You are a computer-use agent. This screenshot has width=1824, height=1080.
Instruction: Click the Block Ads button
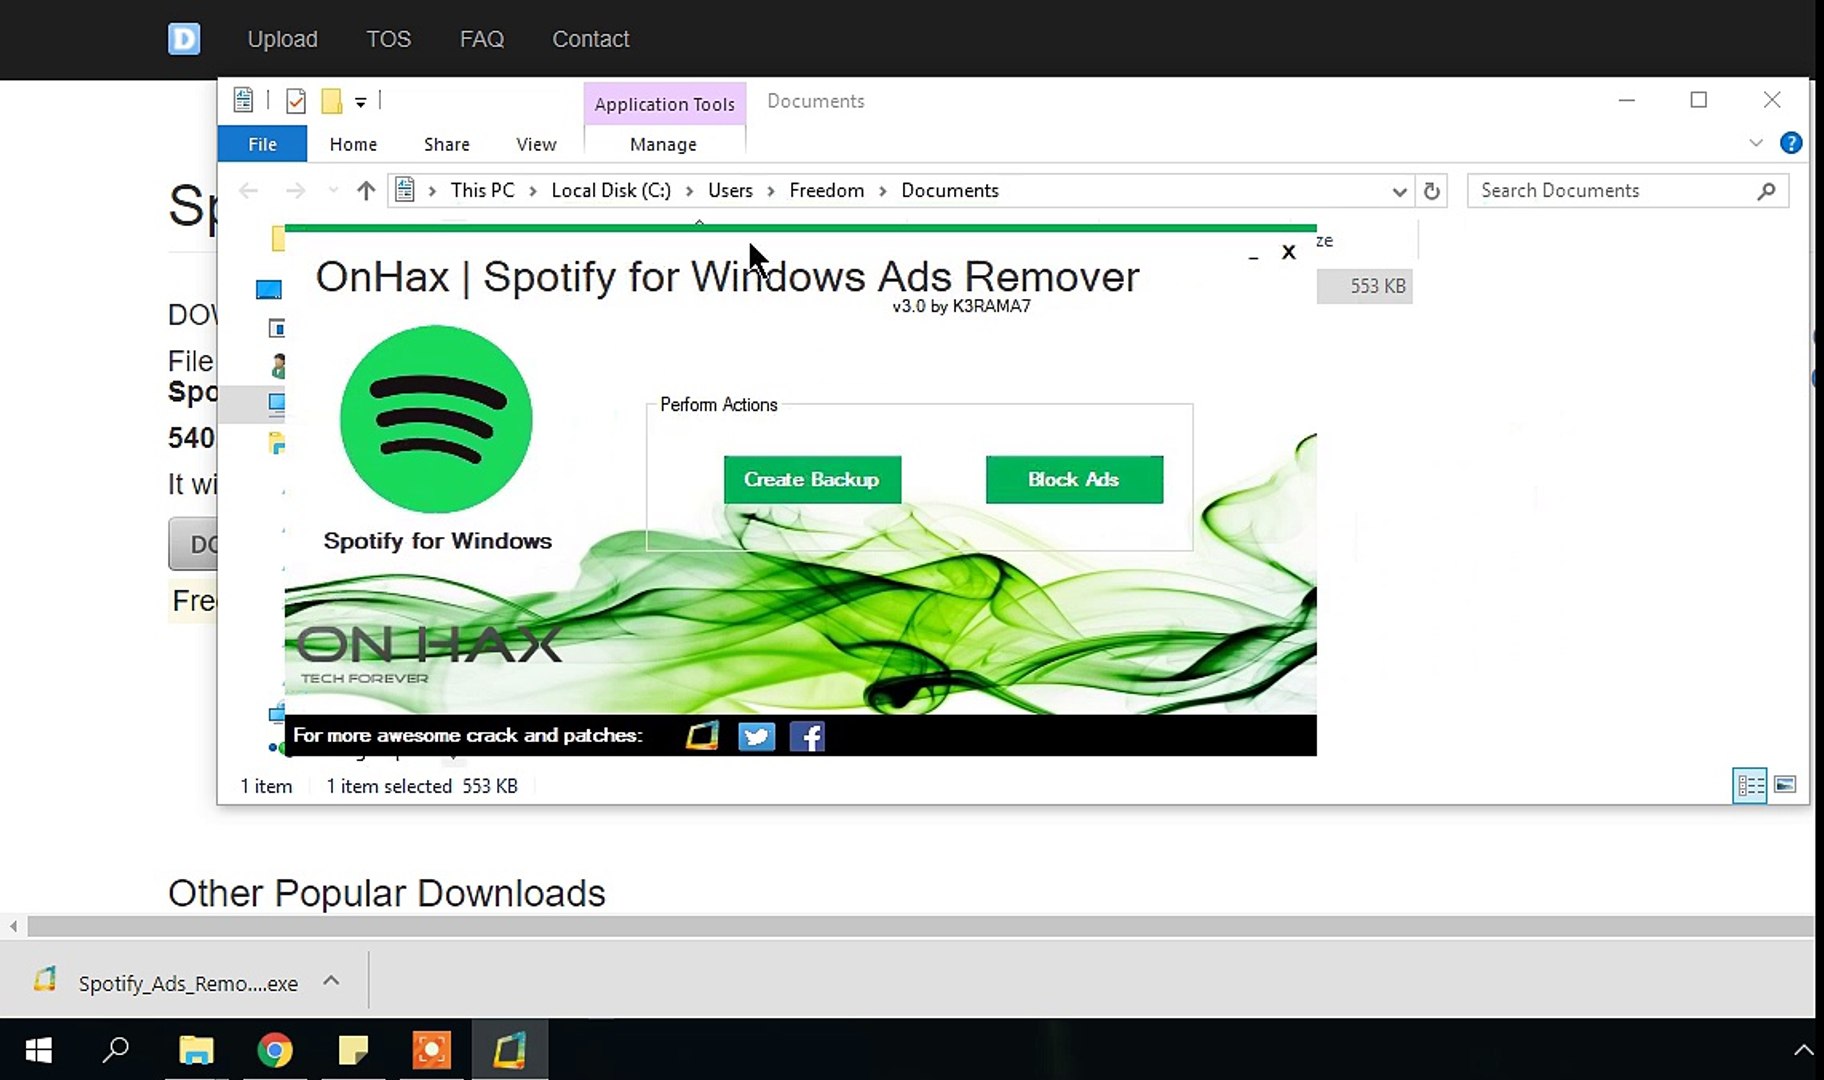tap(1074, 480)
